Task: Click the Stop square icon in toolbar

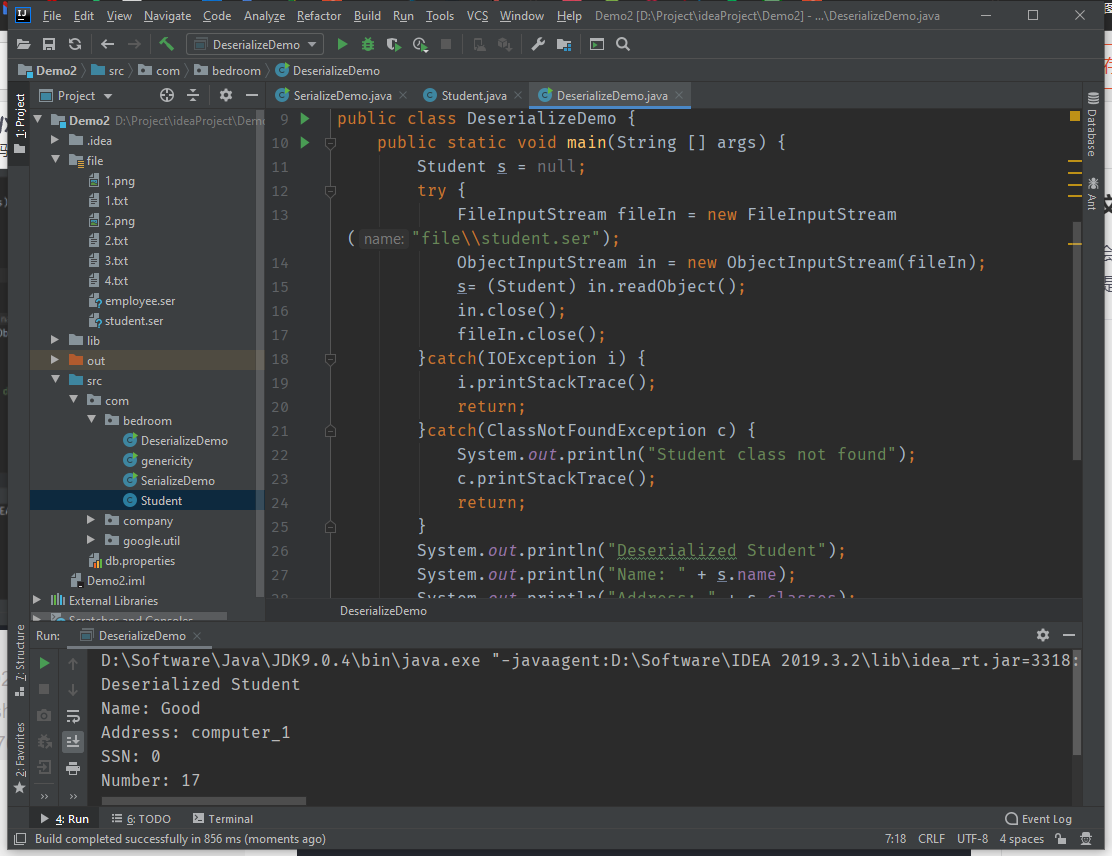Action: (446, 45)
